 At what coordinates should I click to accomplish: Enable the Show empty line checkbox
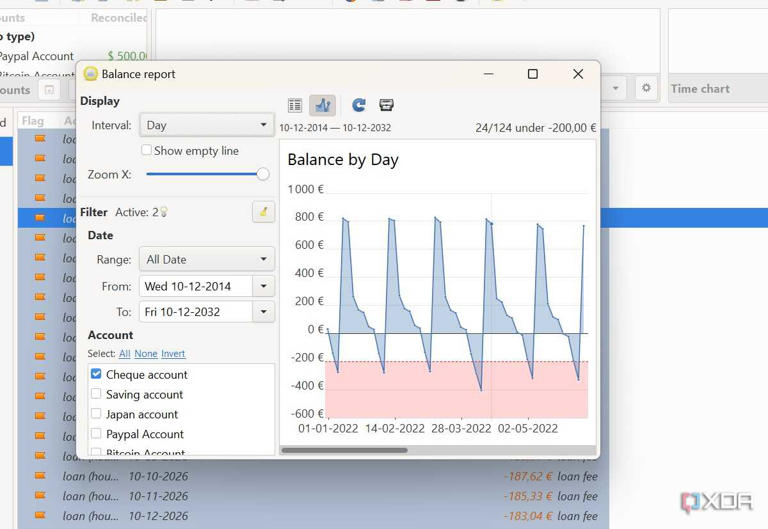point(147,151)
